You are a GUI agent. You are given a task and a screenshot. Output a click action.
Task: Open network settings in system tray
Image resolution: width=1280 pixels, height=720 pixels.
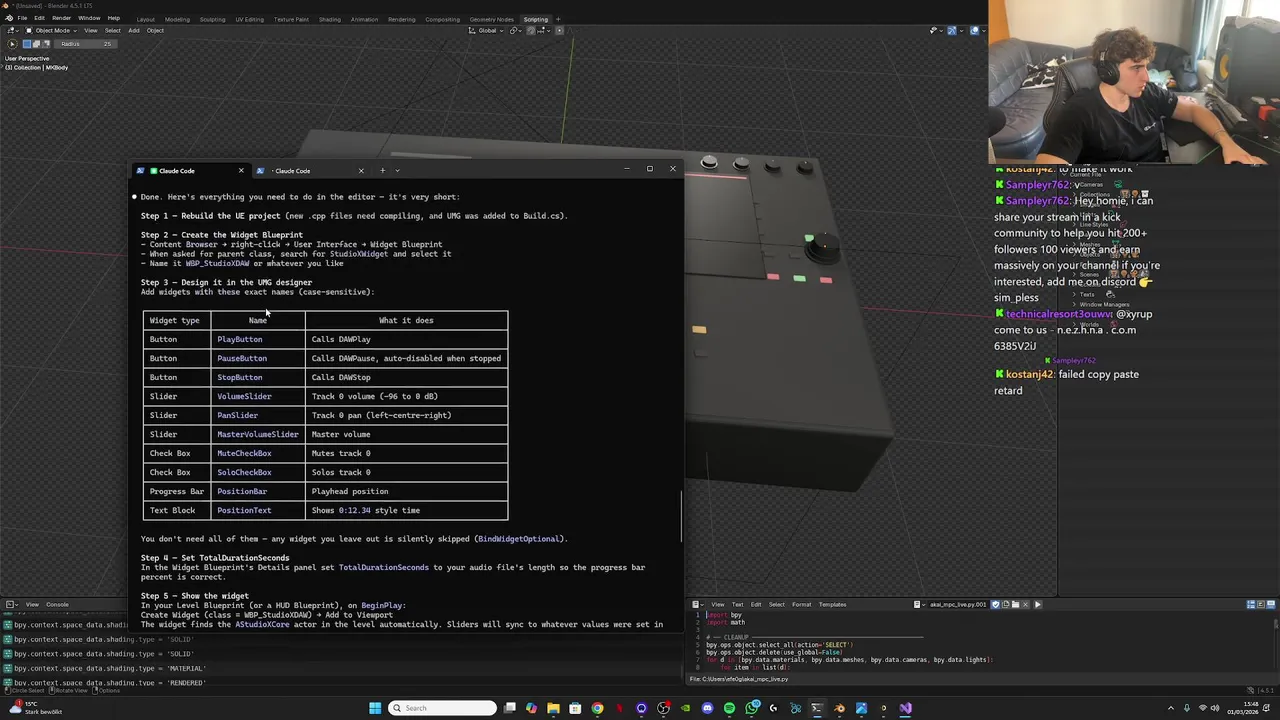[x=1202, y=708]
